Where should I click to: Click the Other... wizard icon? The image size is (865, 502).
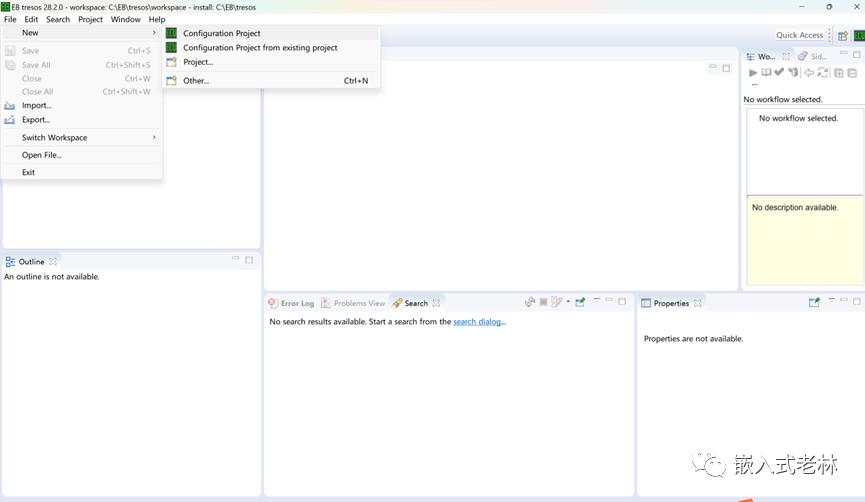[x=172, y=81]
